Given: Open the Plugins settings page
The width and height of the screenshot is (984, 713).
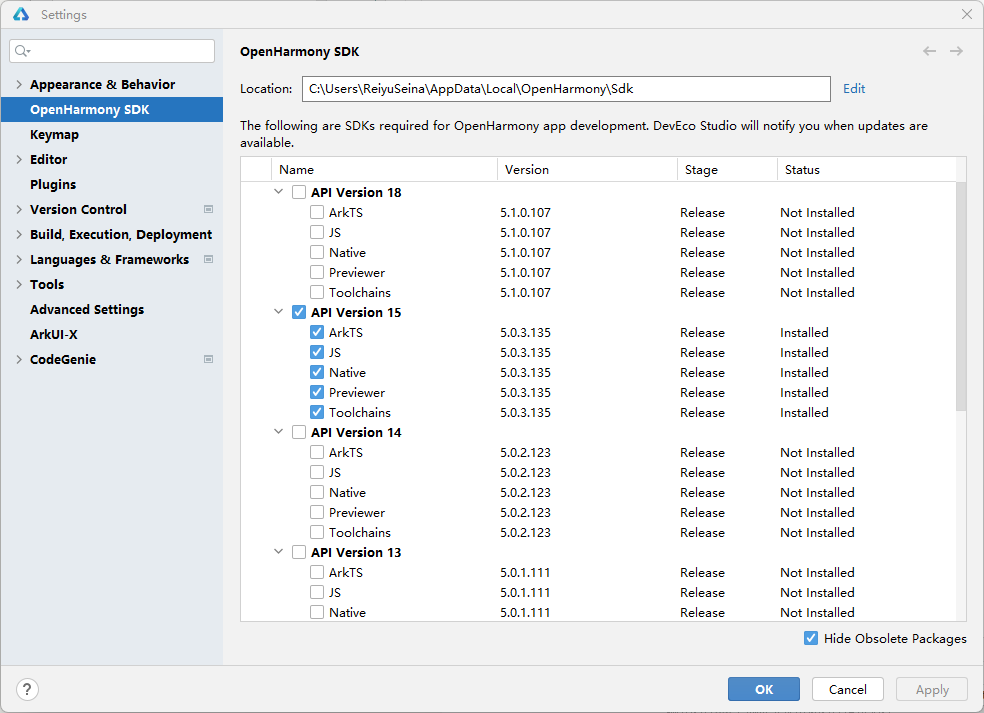Looking at the screenshot, I should click(x=112, y=185).
